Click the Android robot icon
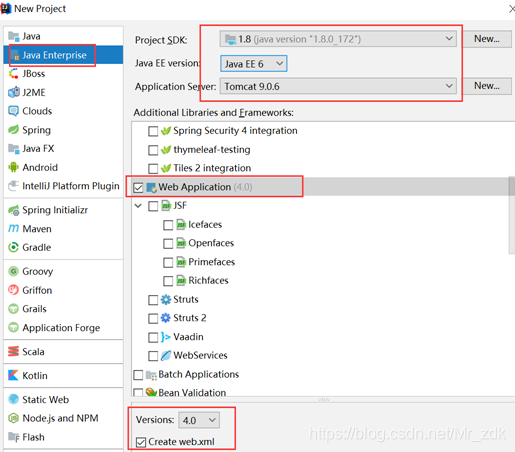Image resolution: width=515 pixels, height=452 pixels. pyautogui.click(x=14, y=167)
